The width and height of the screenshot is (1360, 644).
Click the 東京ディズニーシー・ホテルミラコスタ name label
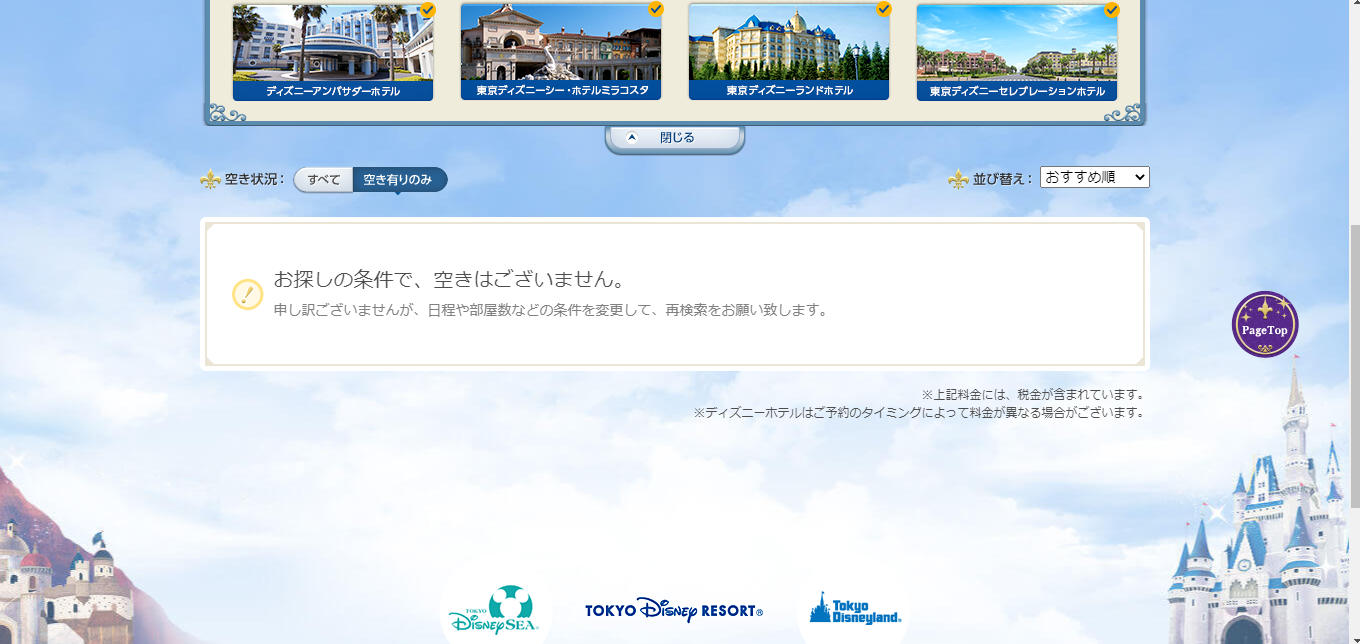click(x=562, y=91)
